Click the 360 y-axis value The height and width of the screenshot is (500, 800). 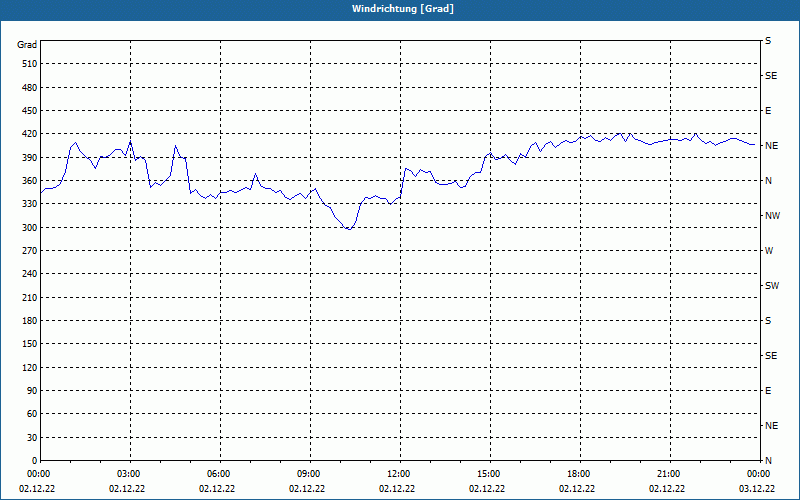pos(29,181)
